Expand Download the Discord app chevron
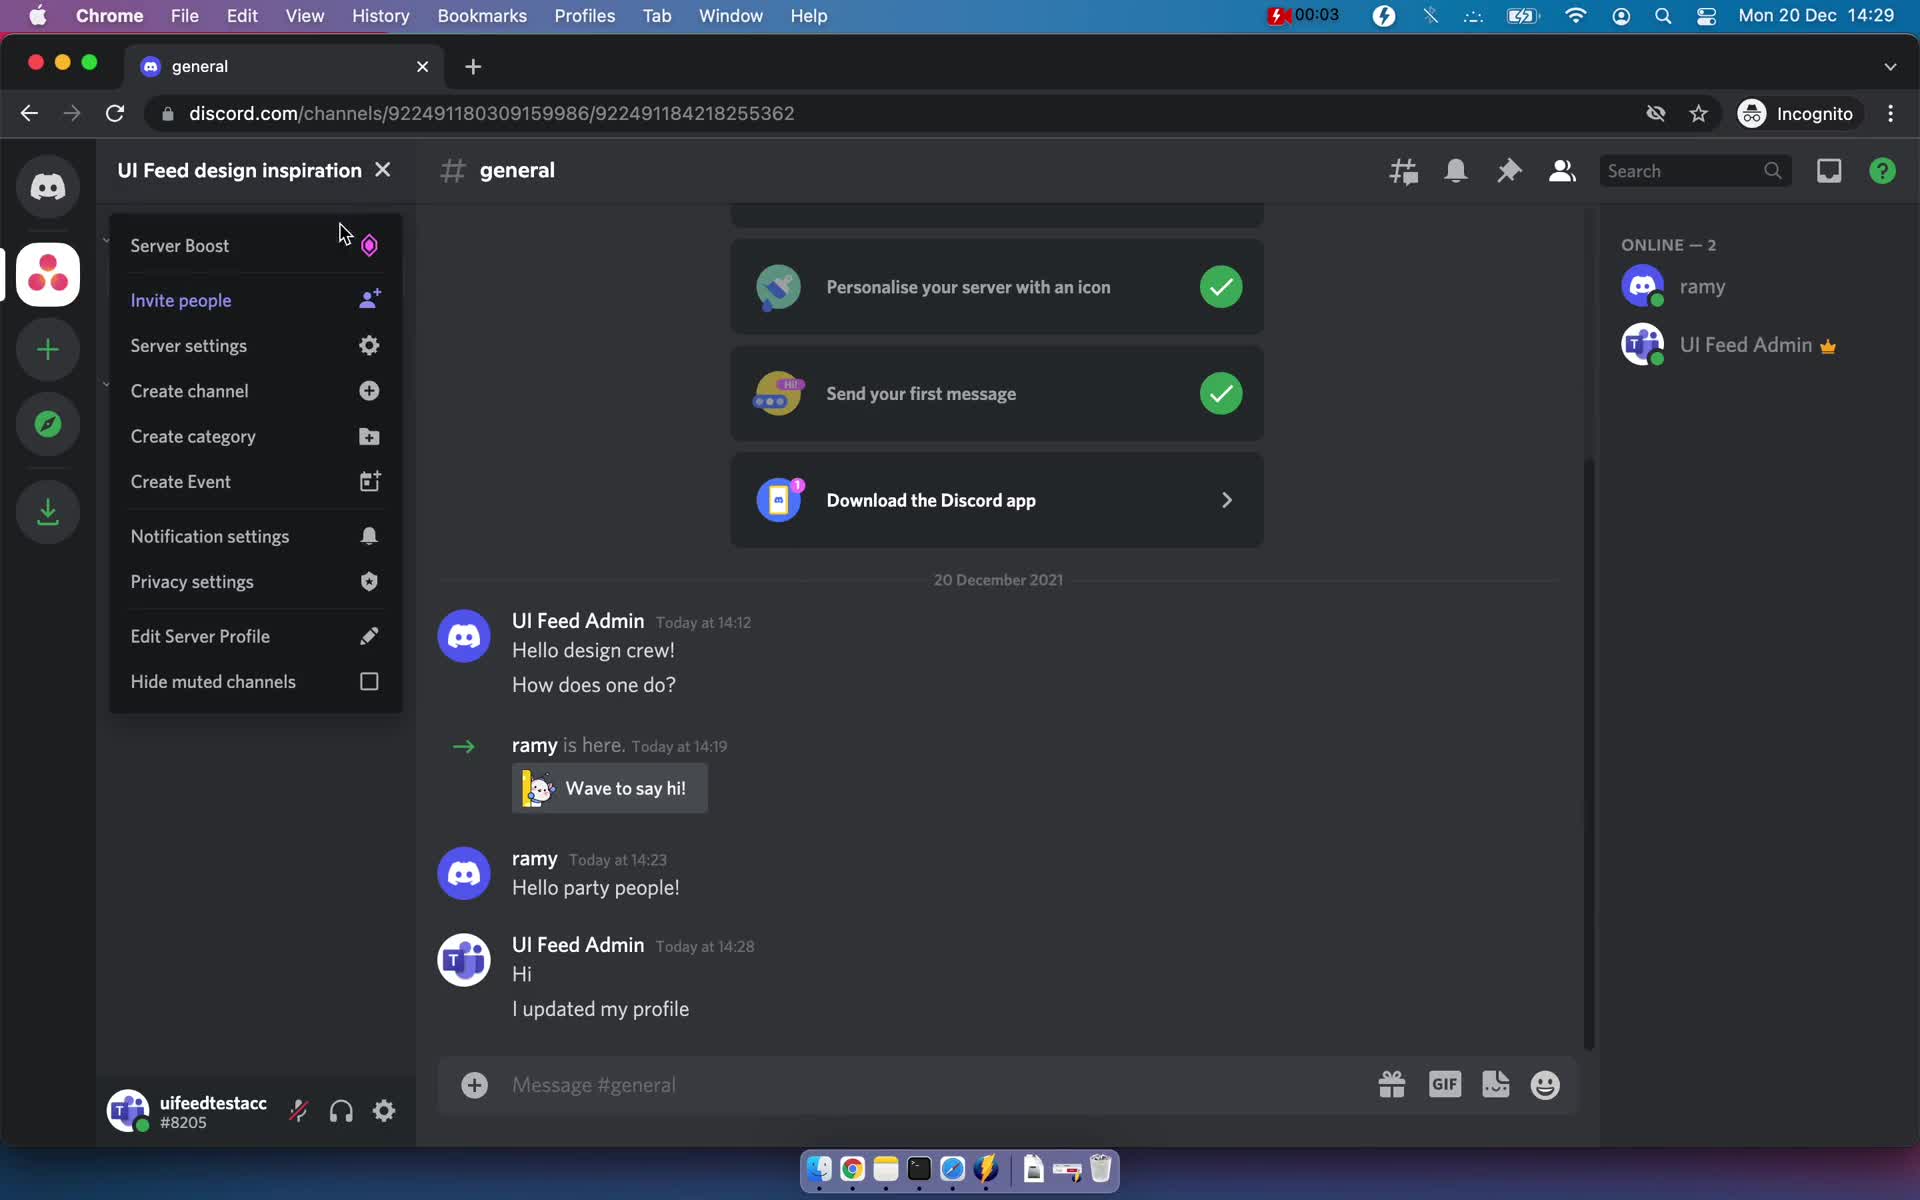 (1227, 500)
